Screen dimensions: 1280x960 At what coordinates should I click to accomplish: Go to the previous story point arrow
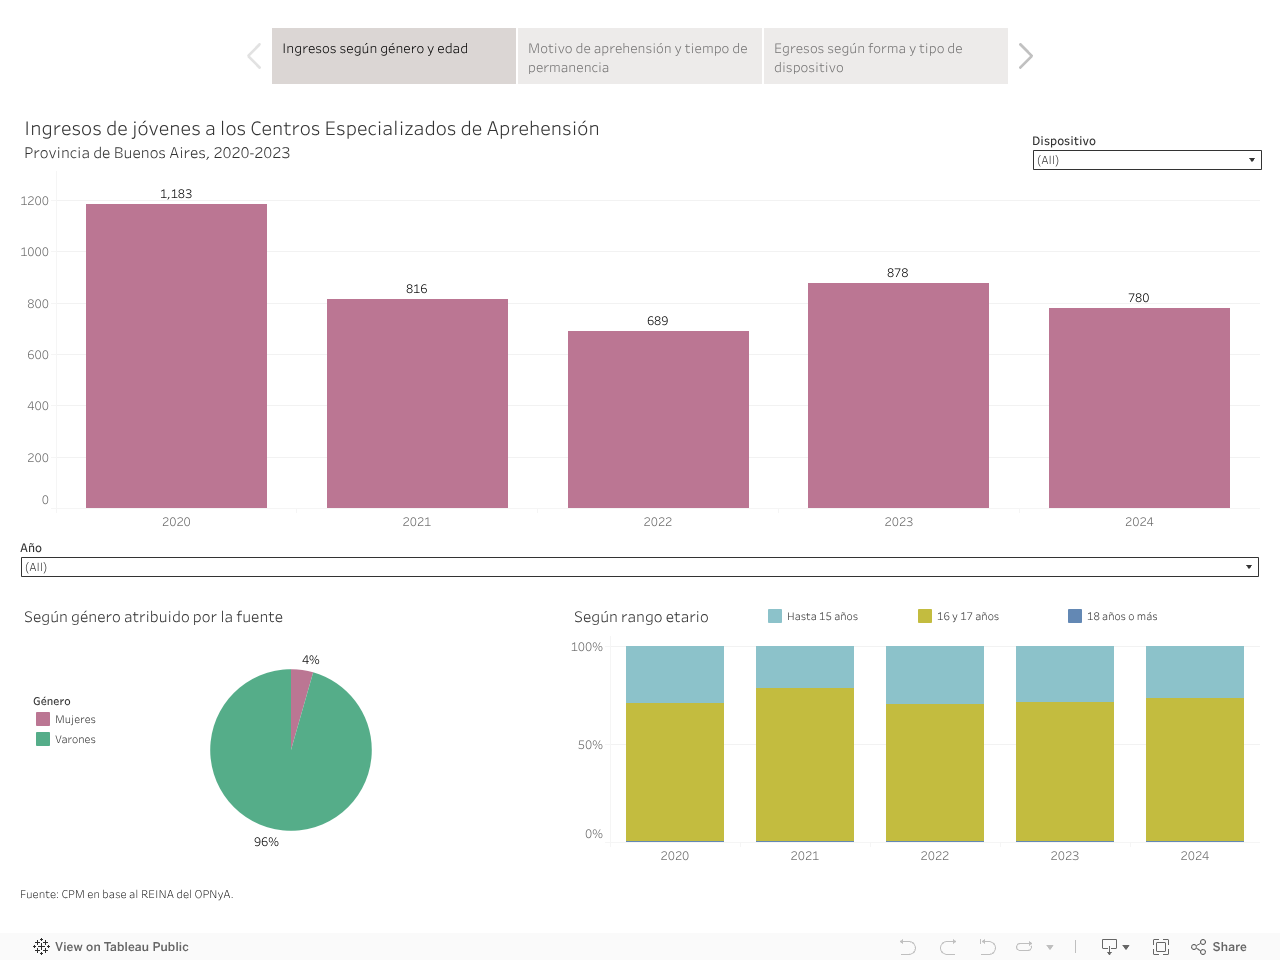[x=254, y=56]
